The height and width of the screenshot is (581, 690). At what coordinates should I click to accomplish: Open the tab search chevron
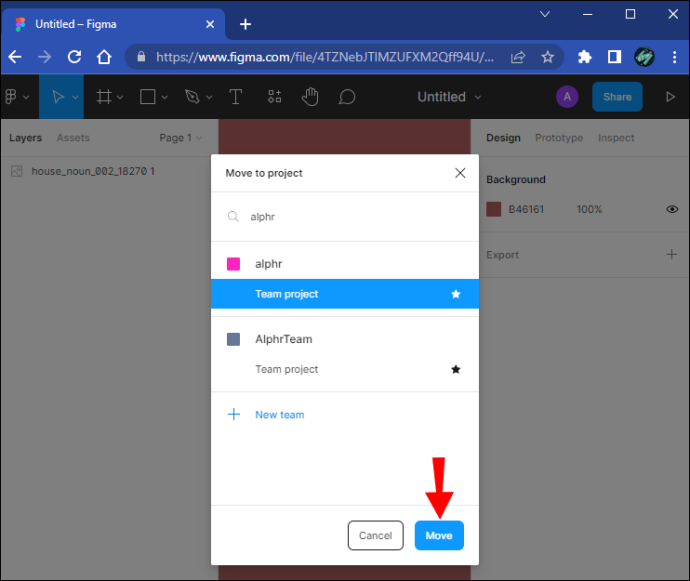(x=545, y=14)
